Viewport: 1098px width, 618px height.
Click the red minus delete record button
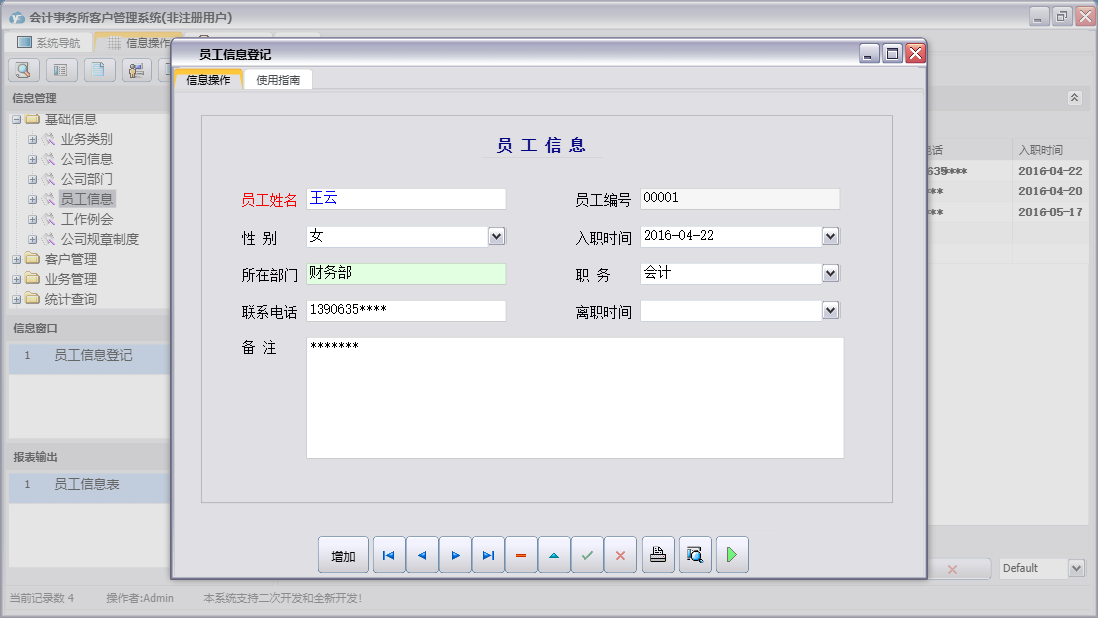[x=521, y=555]
